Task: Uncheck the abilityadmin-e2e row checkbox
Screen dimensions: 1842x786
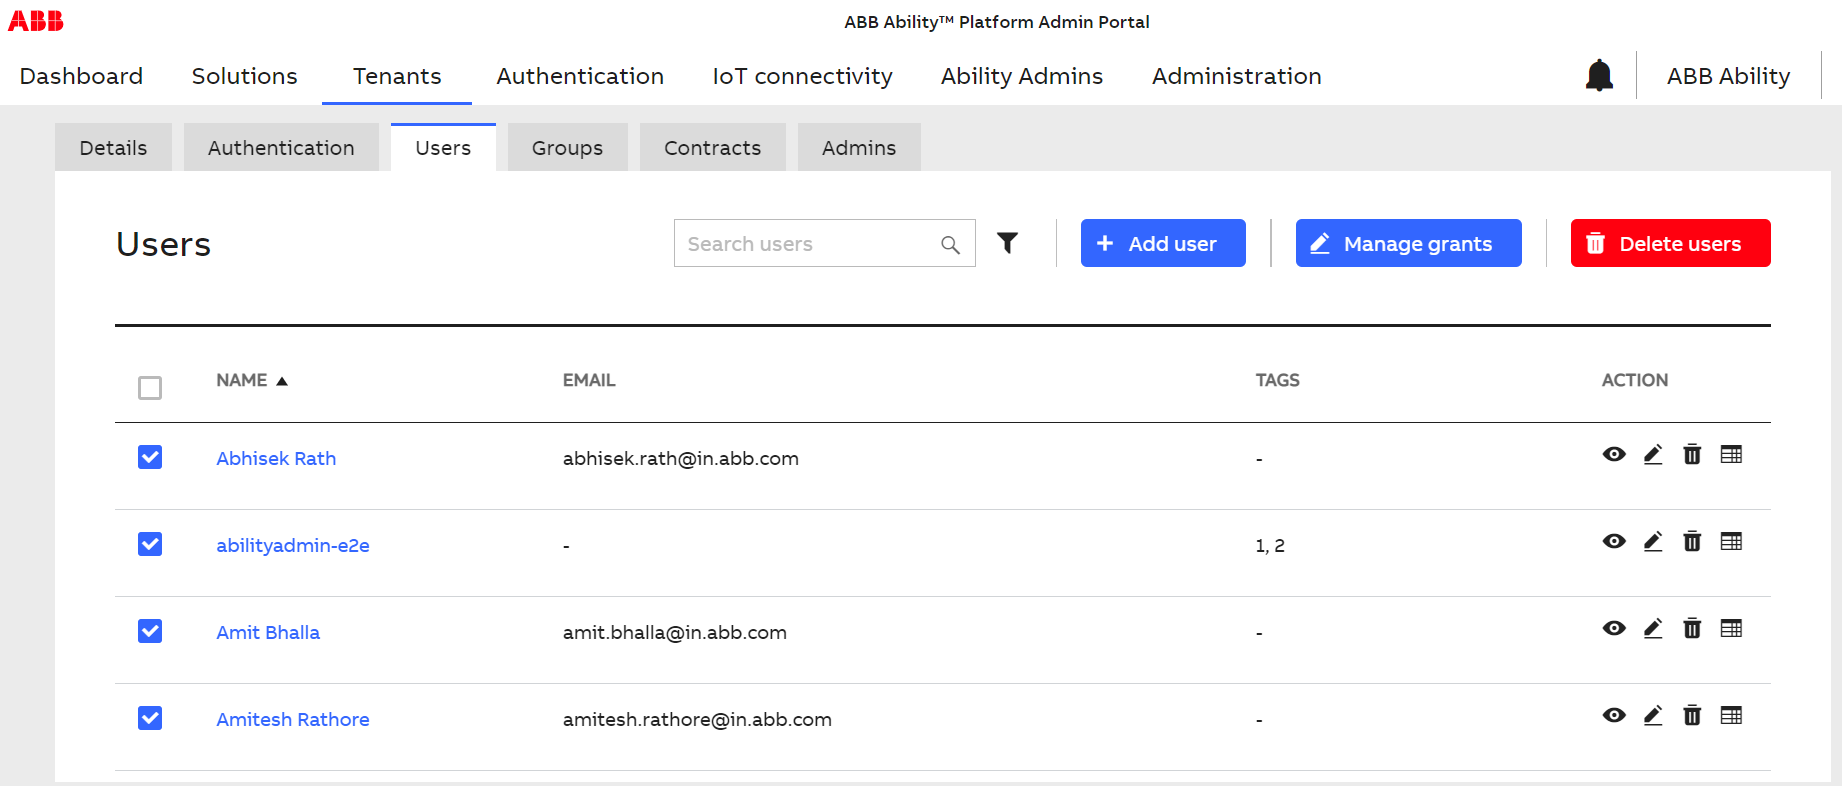Action: coord(150,544)
